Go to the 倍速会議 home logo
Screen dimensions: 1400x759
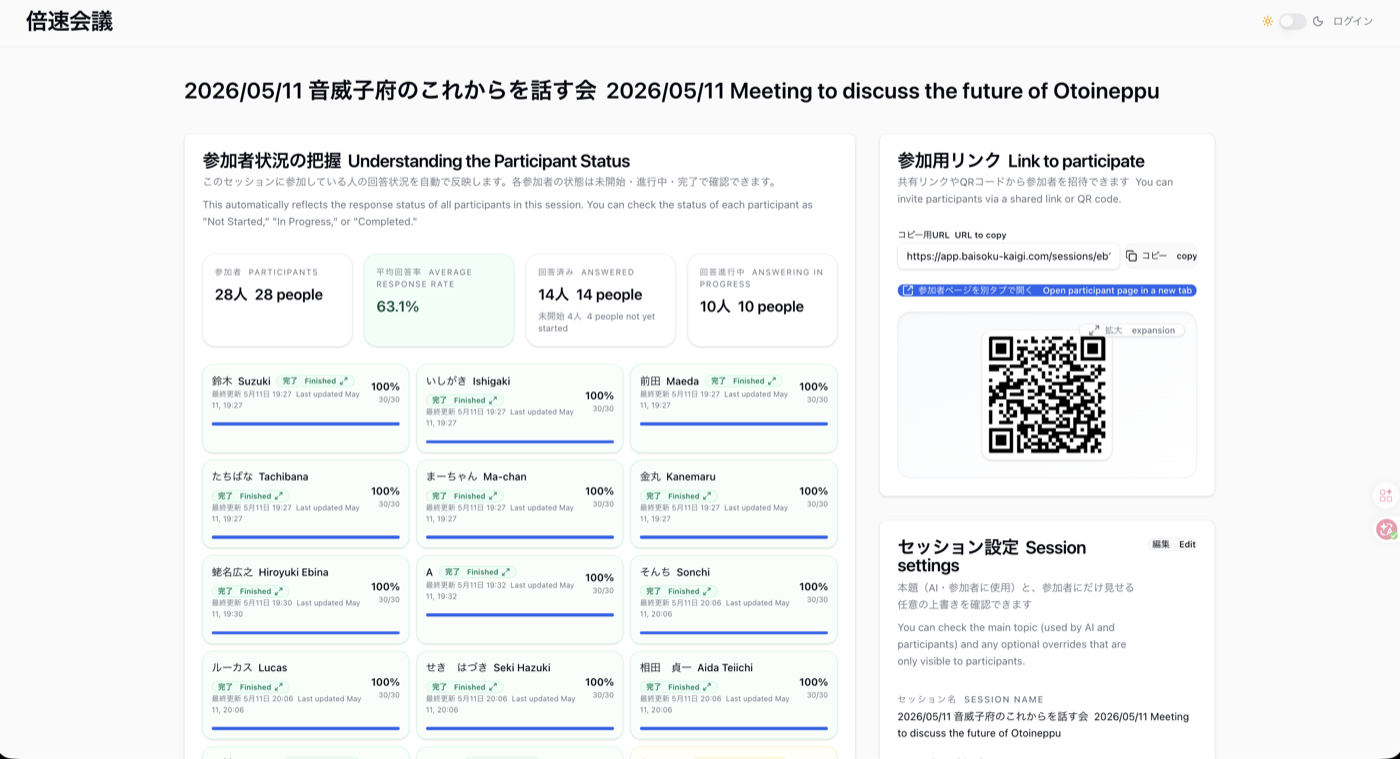69,21
